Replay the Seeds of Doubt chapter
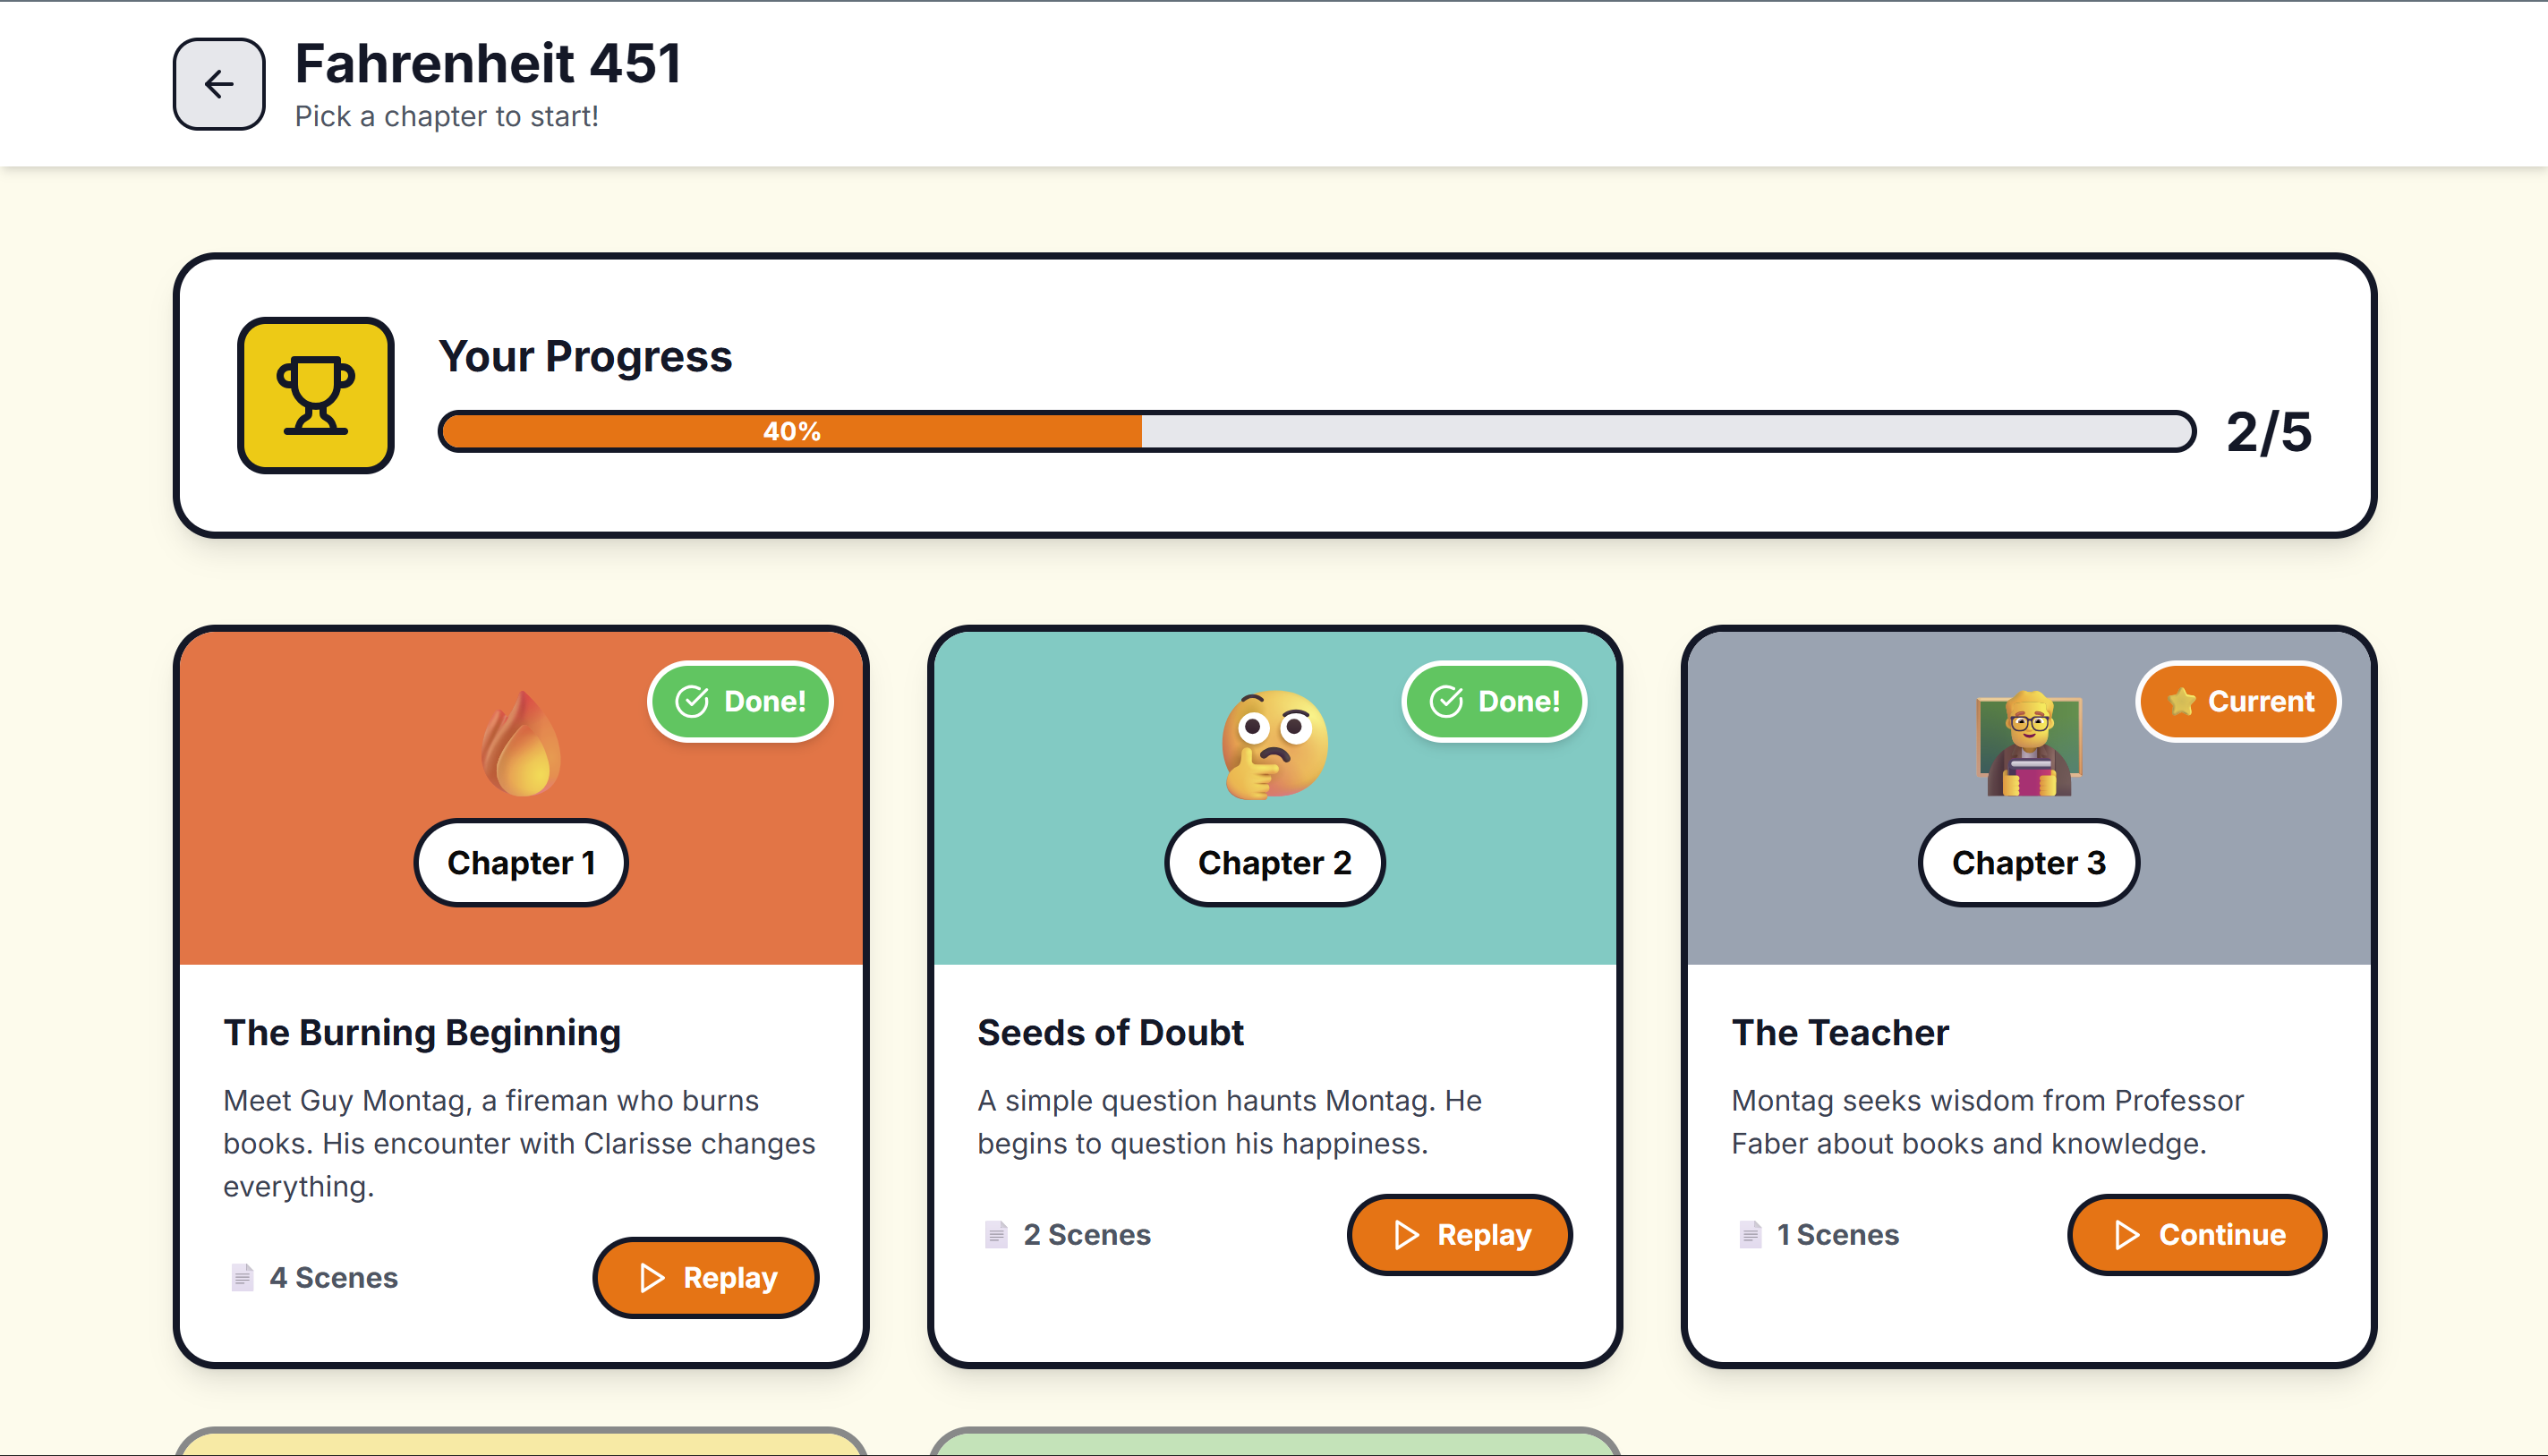The image size is (2548, 1456). pos(1460,1234)
